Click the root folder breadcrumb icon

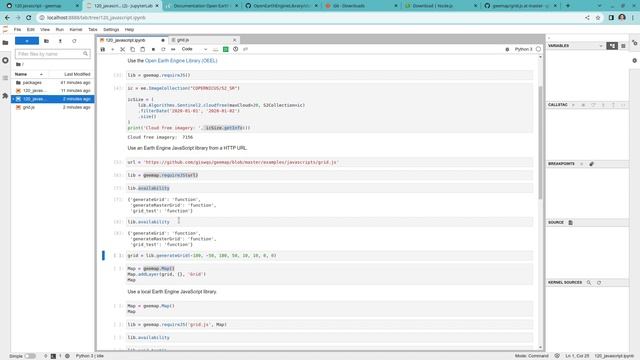point(18,64)
